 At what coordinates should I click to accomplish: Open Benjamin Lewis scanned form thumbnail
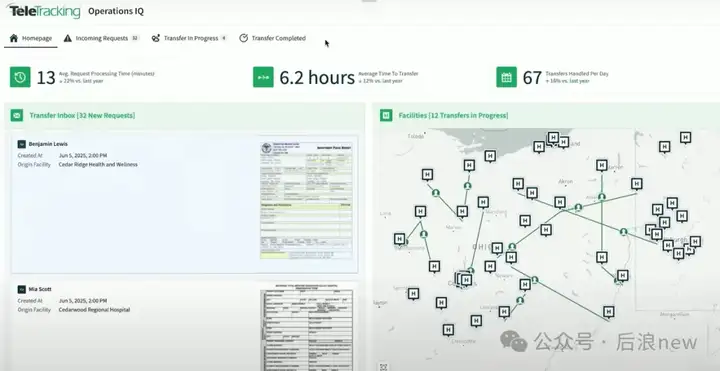306,200
